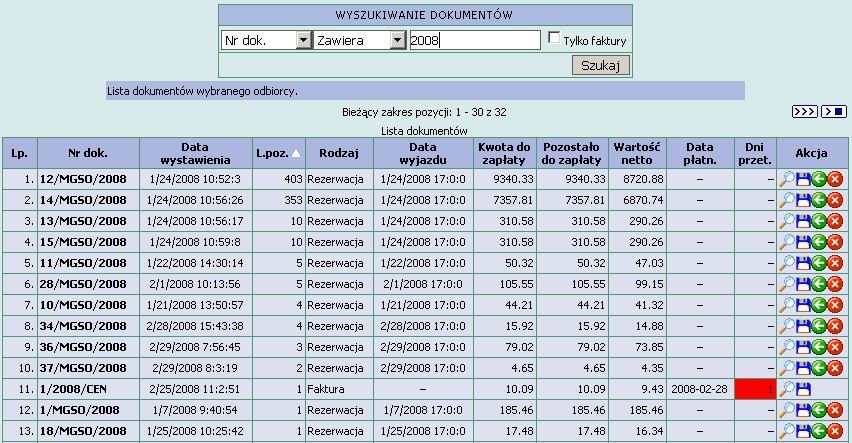This screenshot has height=443, width=852.
Task: Enable the Tylko faktury checkbox
Action: point(554,39)
